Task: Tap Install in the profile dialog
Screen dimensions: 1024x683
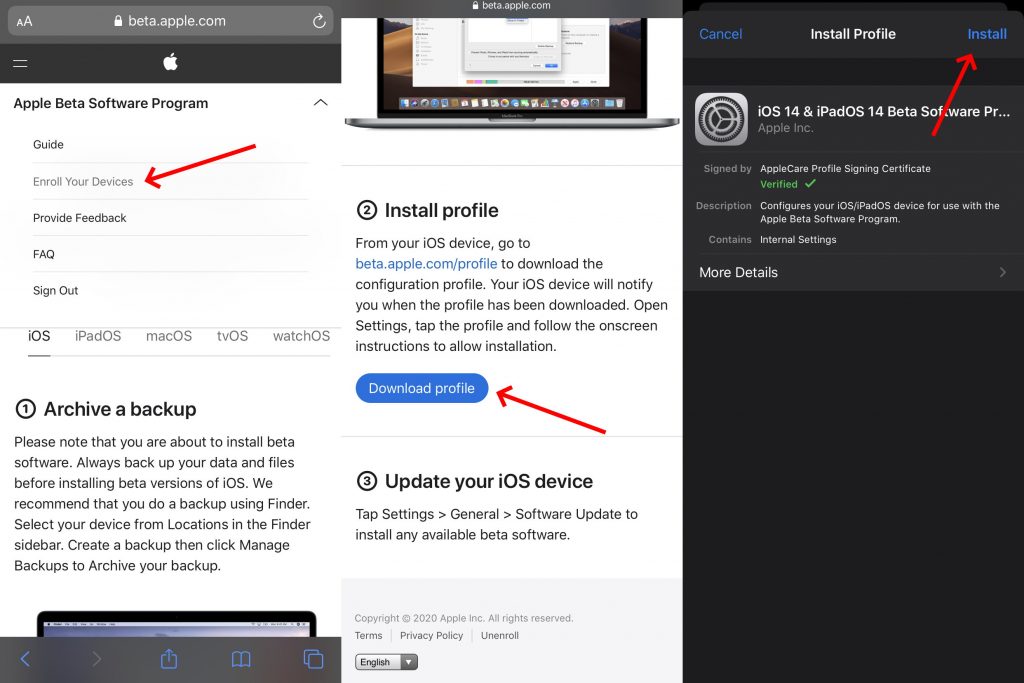Action: pyautogui.click(x=987, y=34)
